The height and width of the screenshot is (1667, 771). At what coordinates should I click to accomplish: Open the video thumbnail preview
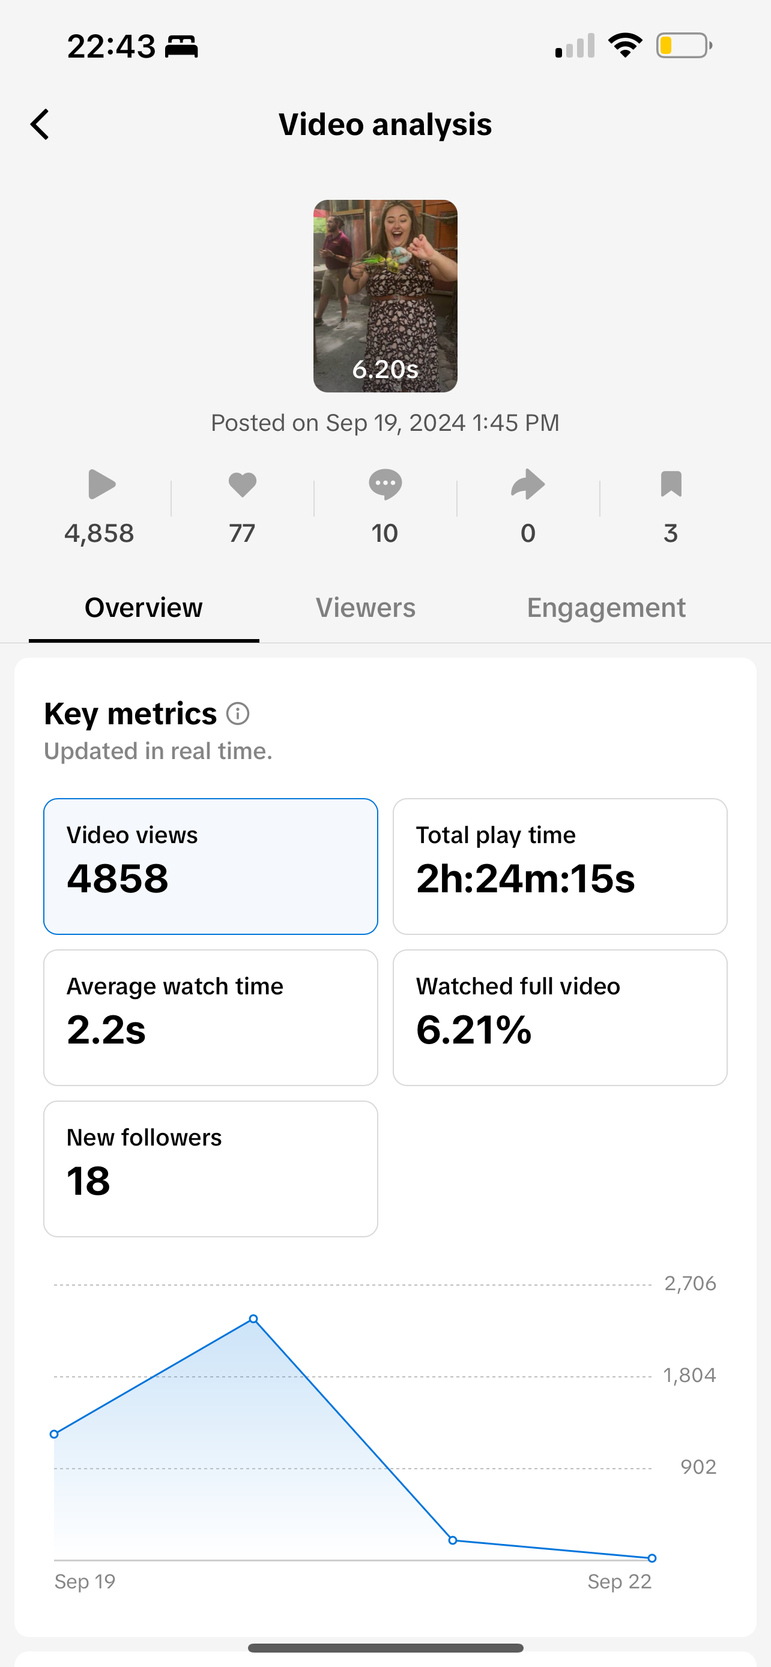(x=385, y=296)
